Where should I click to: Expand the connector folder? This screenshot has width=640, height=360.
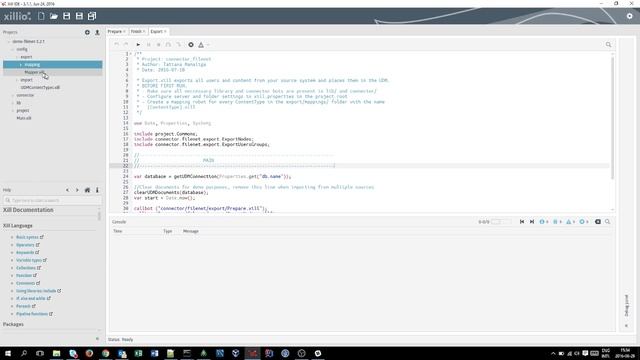13,96
